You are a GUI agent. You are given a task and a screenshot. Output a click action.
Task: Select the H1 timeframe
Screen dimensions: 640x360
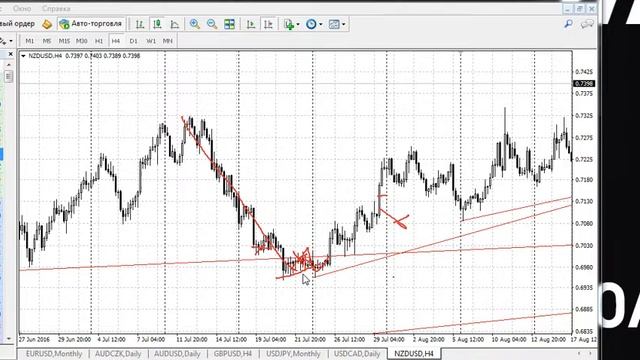pyautogui.click(x=99, y=41)
